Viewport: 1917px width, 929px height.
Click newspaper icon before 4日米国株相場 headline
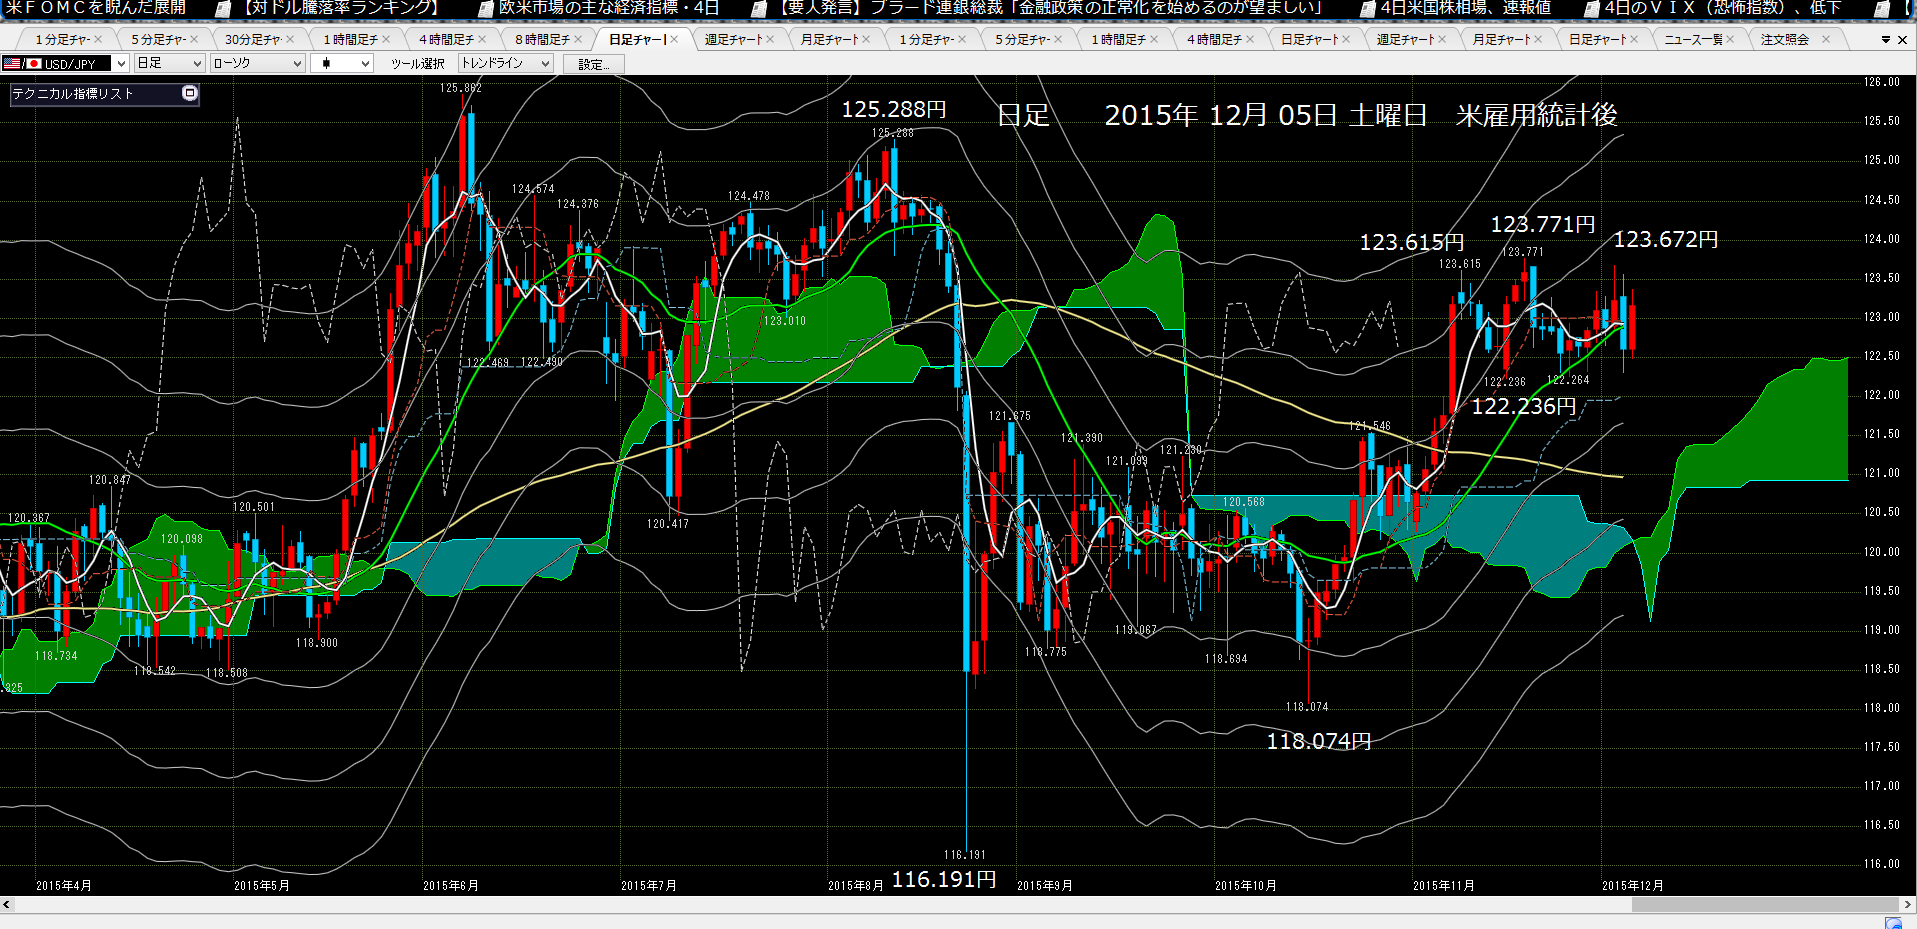point(1368,8)
